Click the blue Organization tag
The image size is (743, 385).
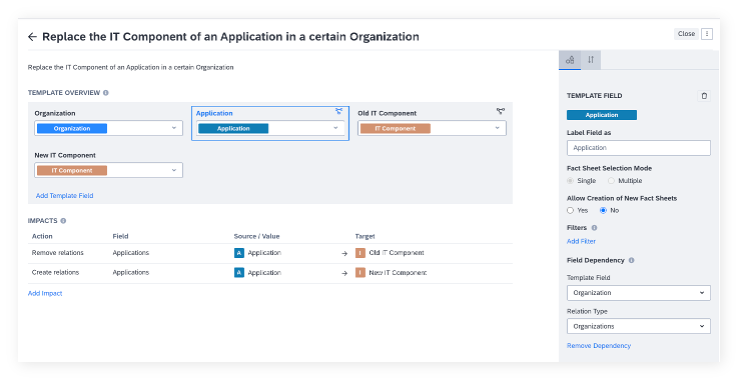pos(72,128)
